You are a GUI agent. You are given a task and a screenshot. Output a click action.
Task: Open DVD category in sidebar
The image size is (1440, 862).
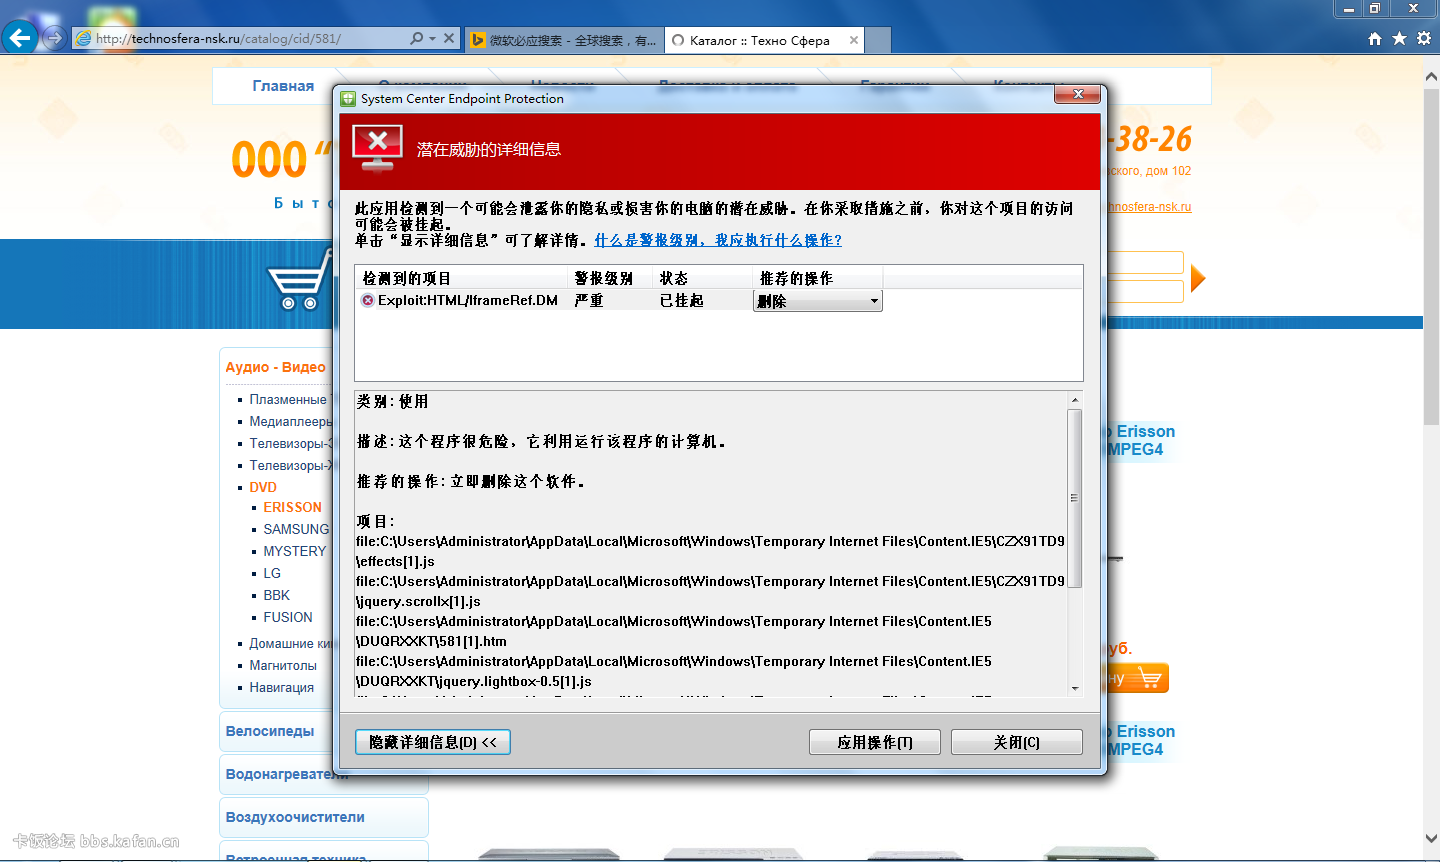pyautogui.click(x=263, y=487)
